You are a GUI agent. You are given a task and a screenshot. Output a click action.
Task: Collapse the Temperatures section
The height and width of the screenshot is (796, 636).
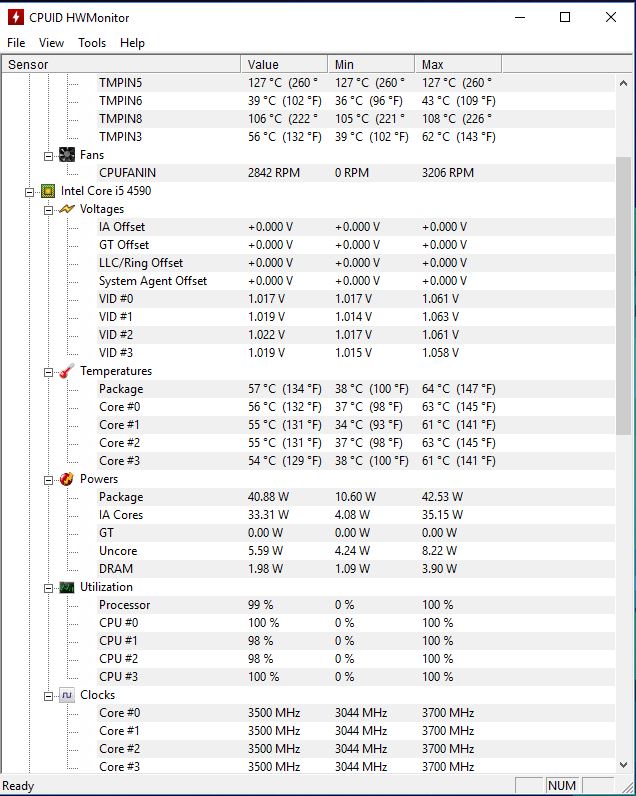click(48, 373)
